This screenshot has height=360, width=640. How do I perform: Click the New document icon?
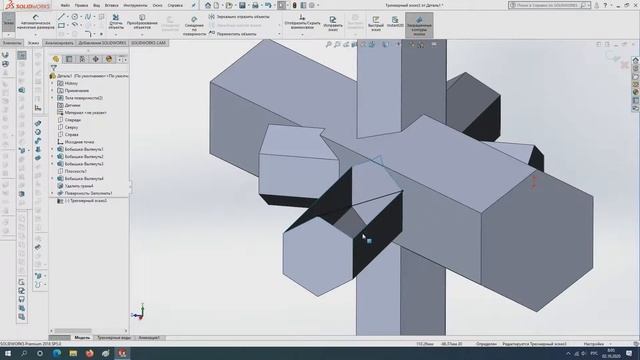pyautogui.click(x=216, y=5)
